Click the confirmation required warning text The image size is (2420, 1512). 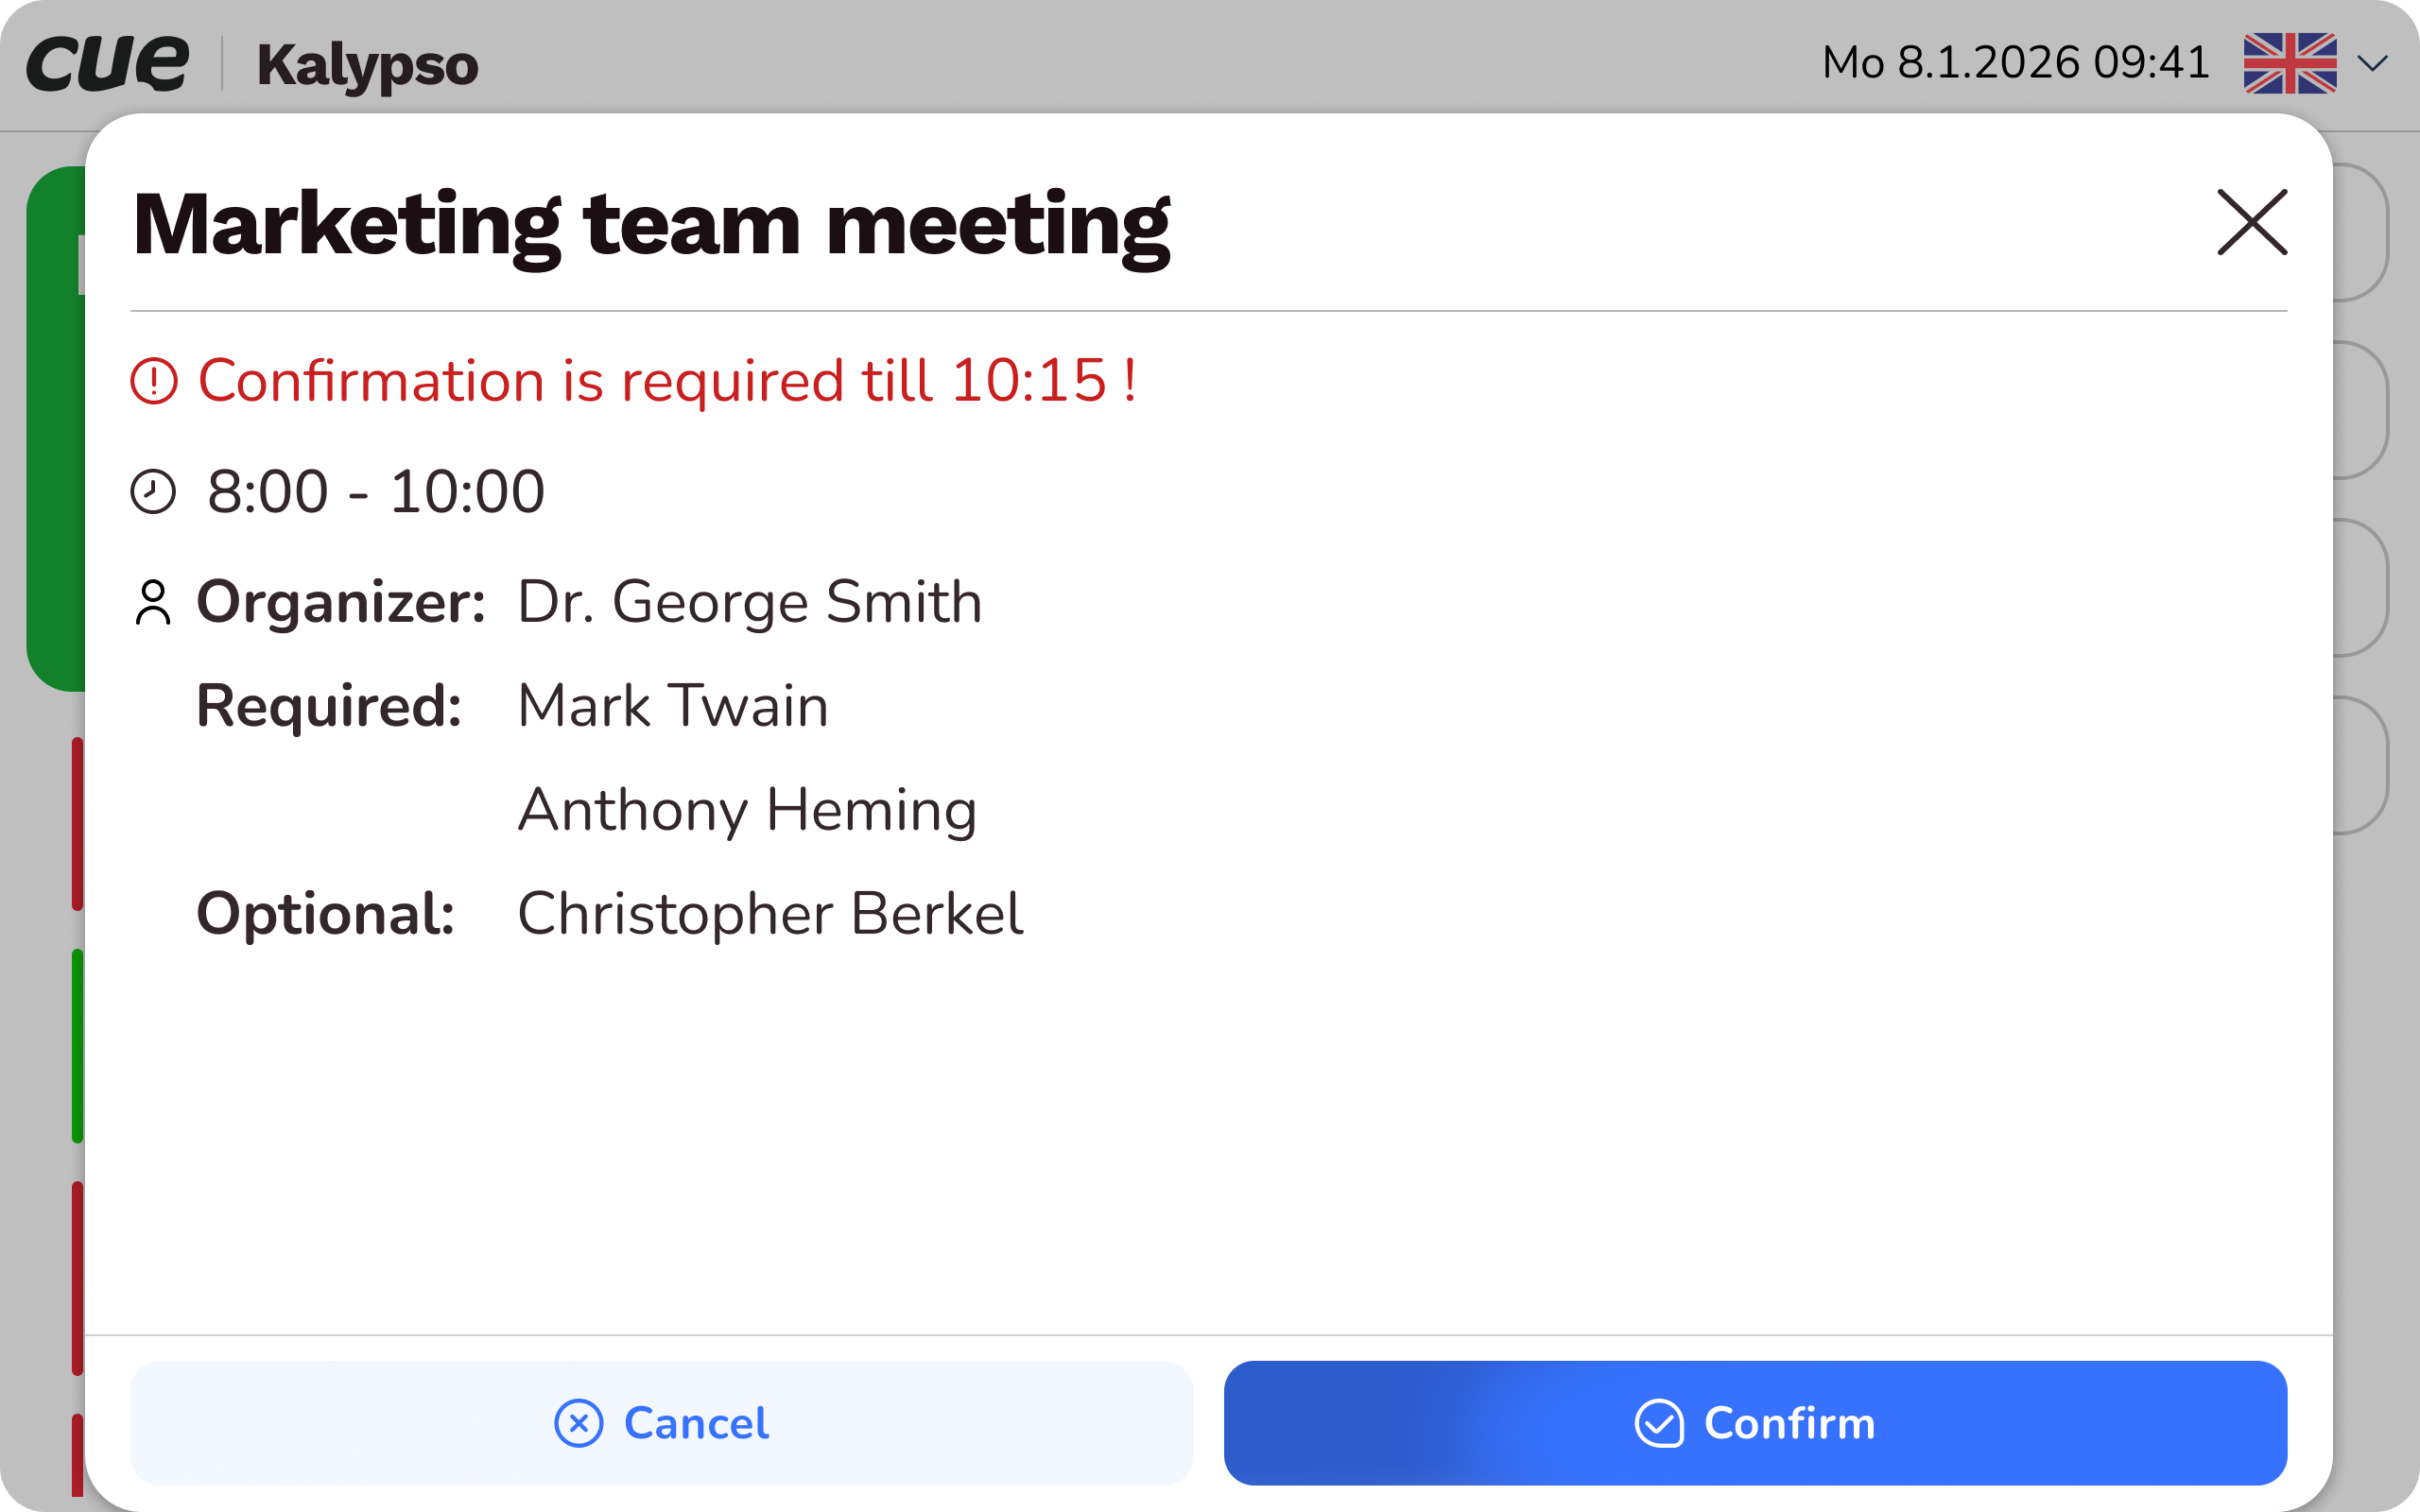[x=667, y=381]
